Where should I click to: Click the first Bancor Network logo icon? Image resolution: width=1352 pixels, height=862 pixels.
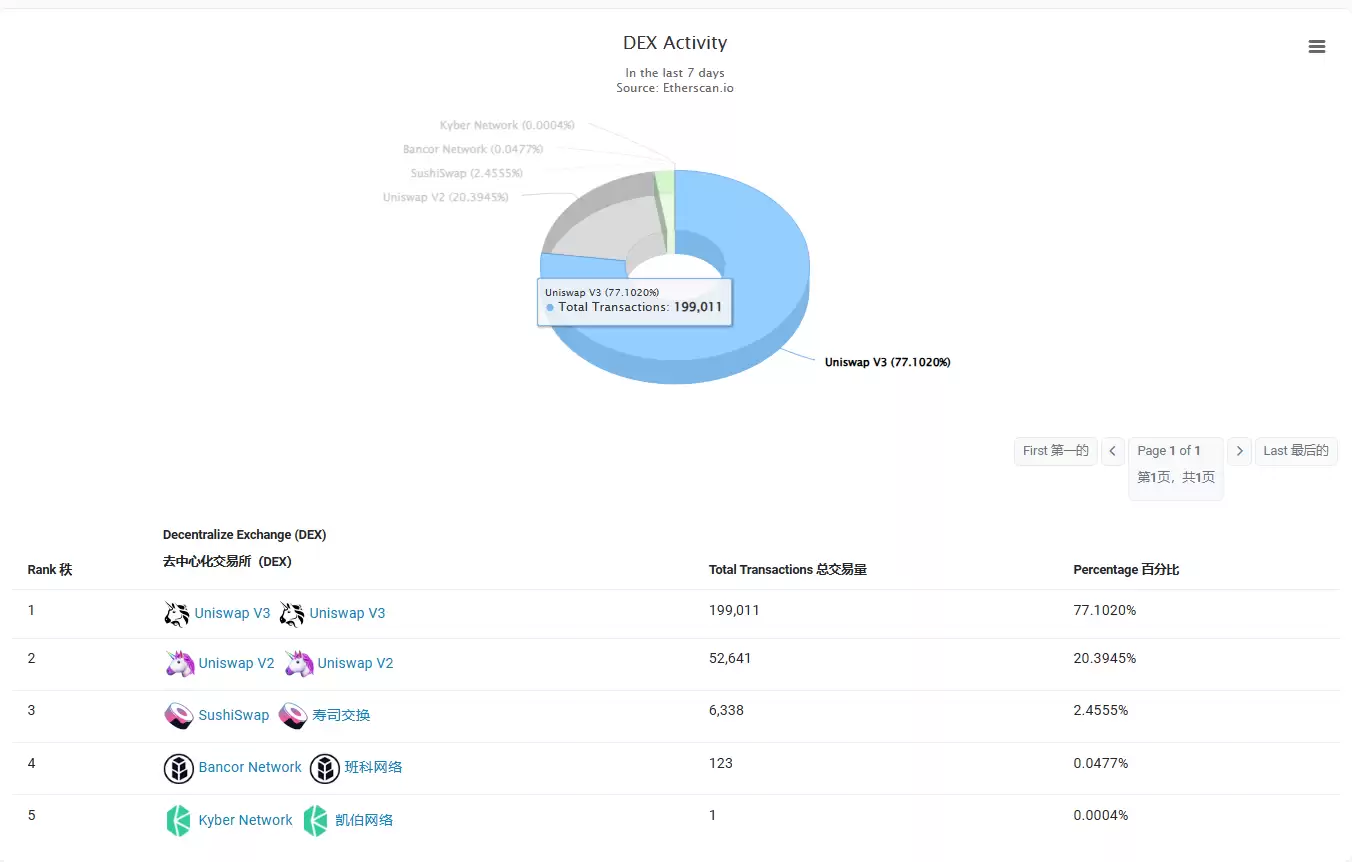pyautogui.click(x=179, y=768)
